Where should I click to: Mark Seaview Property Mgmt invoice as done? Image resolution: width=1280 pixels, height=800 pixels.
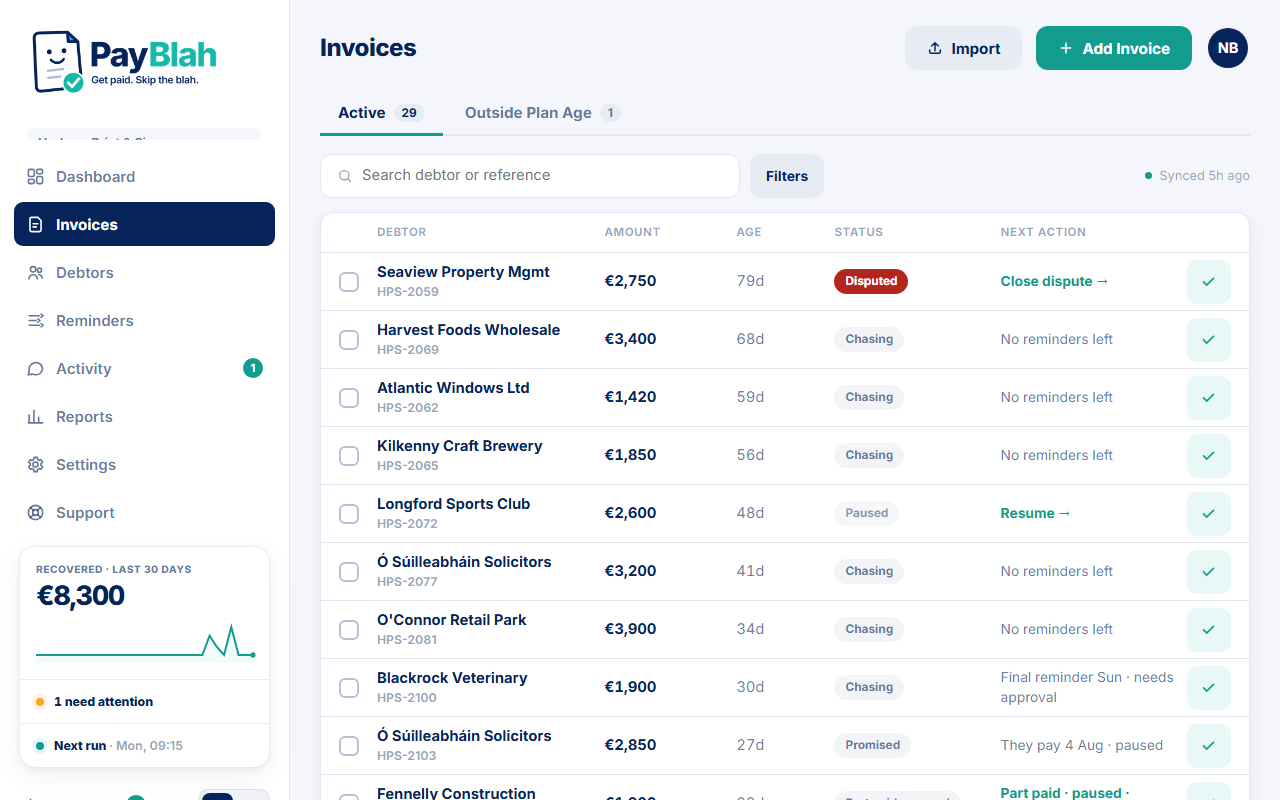(x=1209, y=282)
